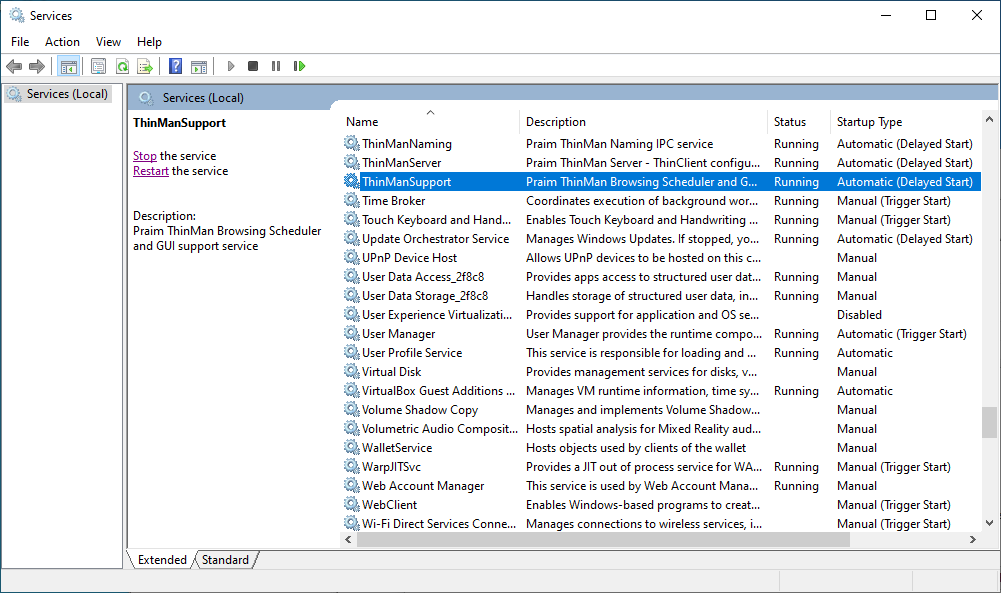Select the User Data Access_2f8c8 service
The width and height of the screenshot is (1001, 593).
[660, 276]
